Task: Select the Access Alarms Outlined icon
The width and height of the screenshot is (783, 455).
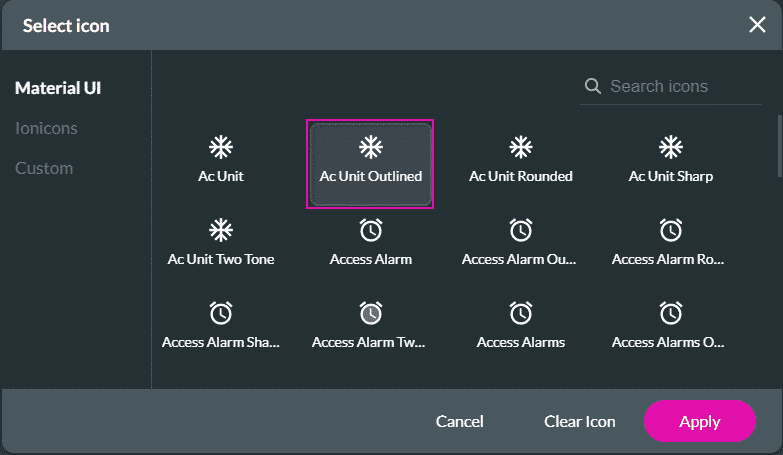Action: click(x=670, y=326)
